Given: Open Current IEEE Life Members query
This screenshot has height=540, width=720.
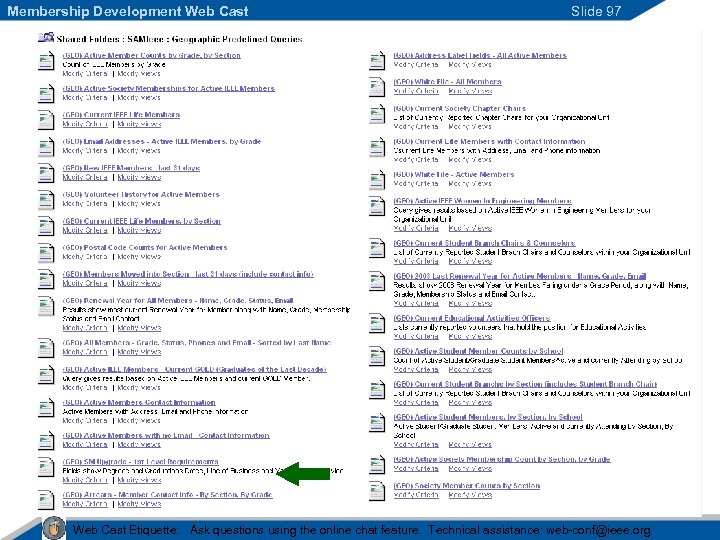Looking at the screenshot, I should coord(121,115).
